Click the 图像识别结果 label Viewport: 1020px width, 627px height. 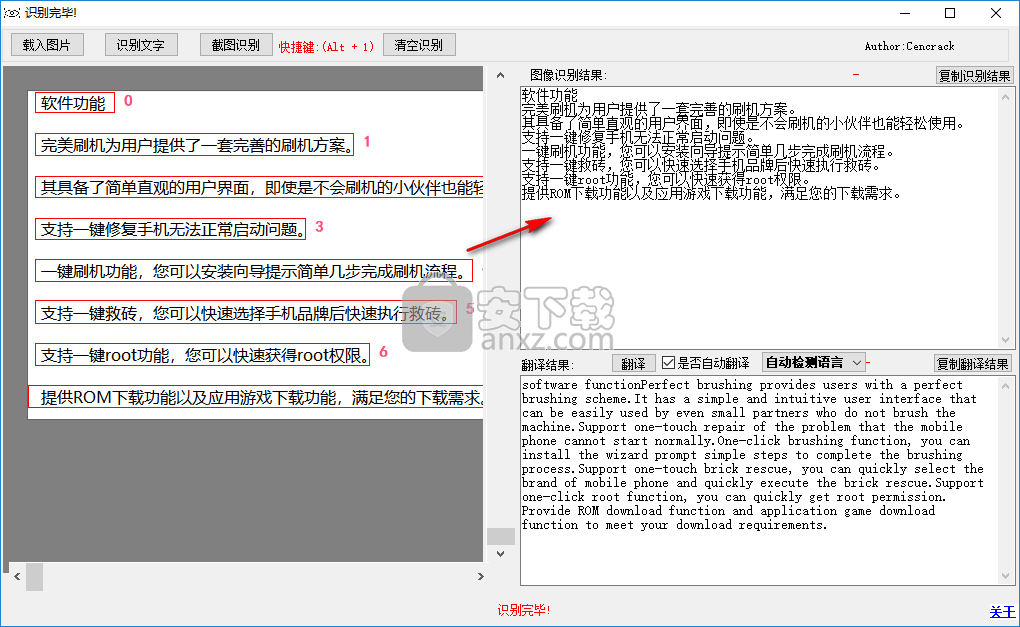point(568,75)
